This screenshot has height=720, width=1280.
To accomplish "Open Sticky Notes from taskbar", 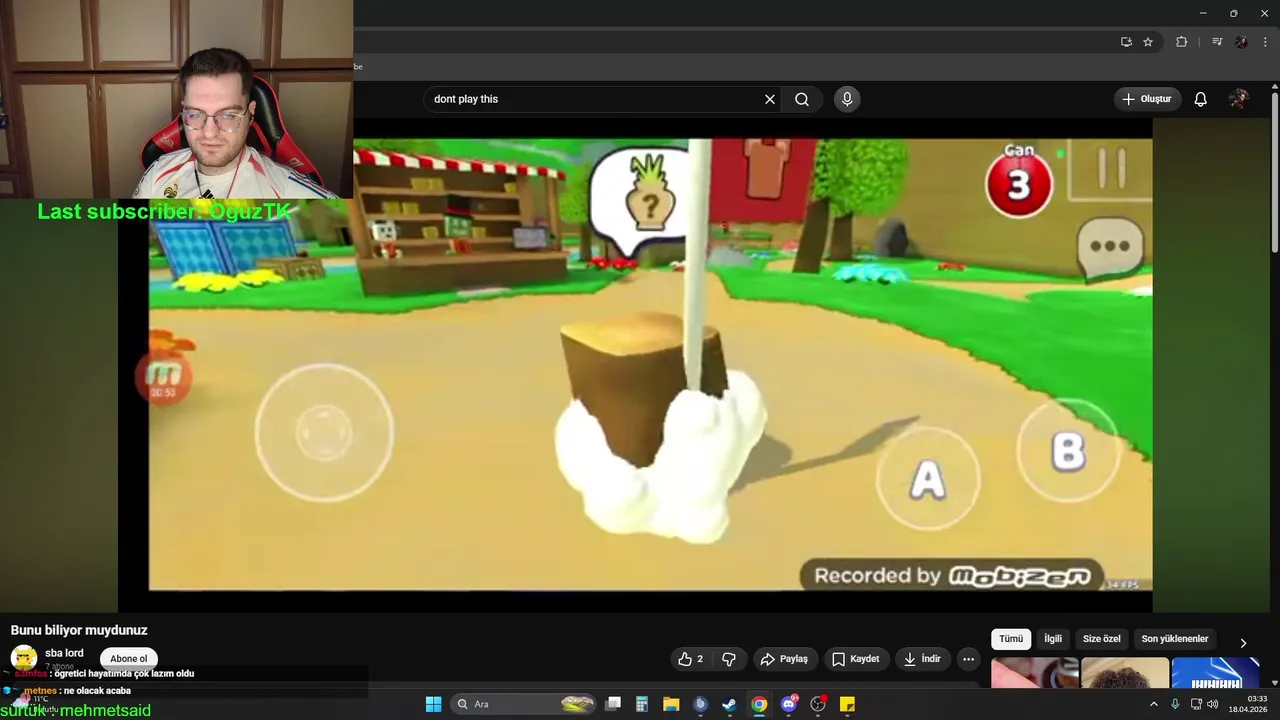I will 847,704.
